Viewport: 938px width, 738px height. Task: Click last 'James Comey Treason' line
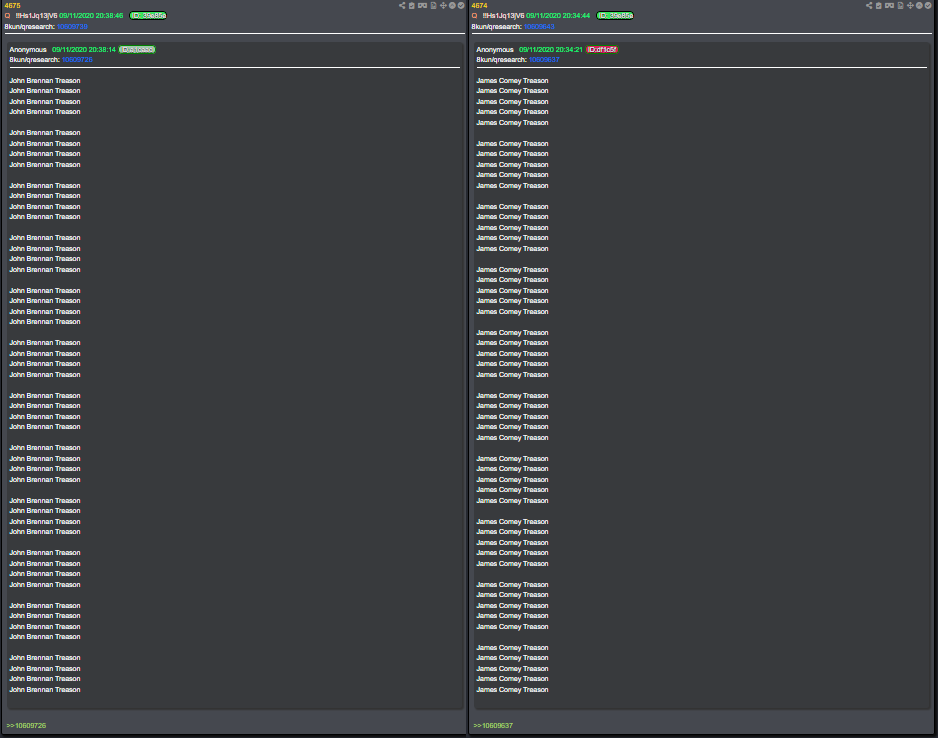tap(512, 690)
